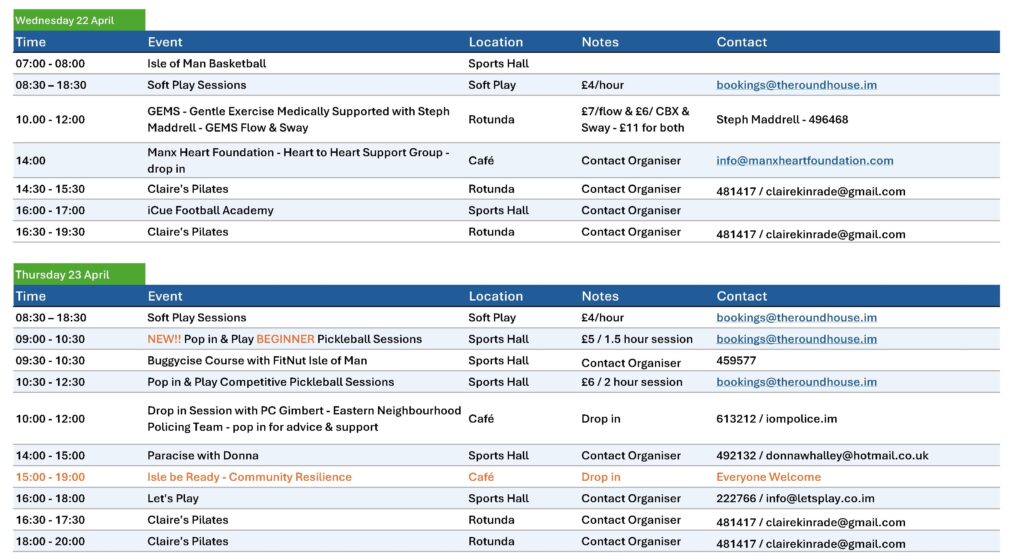
Task: Click the bookings email in Wednesday's Soft Play row
Action: (x=796, y=85)
